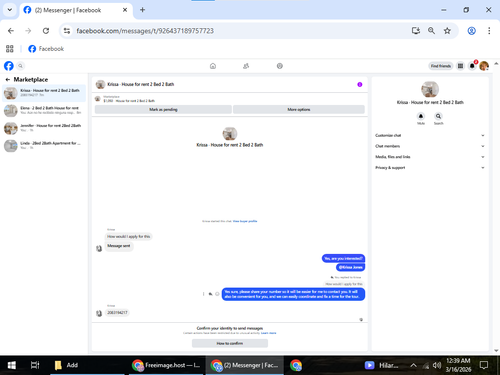This screenshot has height=375, width=500.
Task: Open the Elena 2 Bed 2 Bath conversation
Action: tap(44, 110)
